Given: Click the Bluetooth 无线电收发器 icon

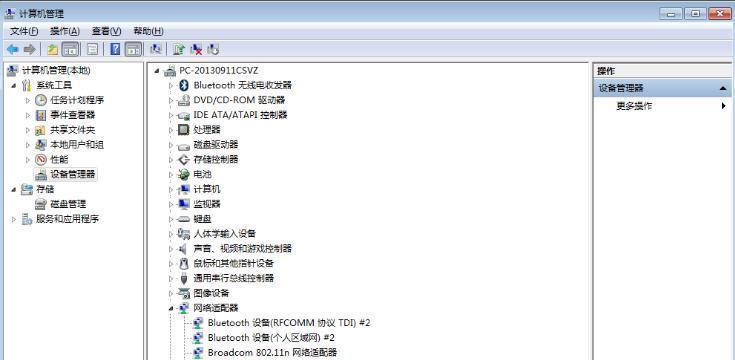Looking at the screenshot, I should [x=184, y=85].
